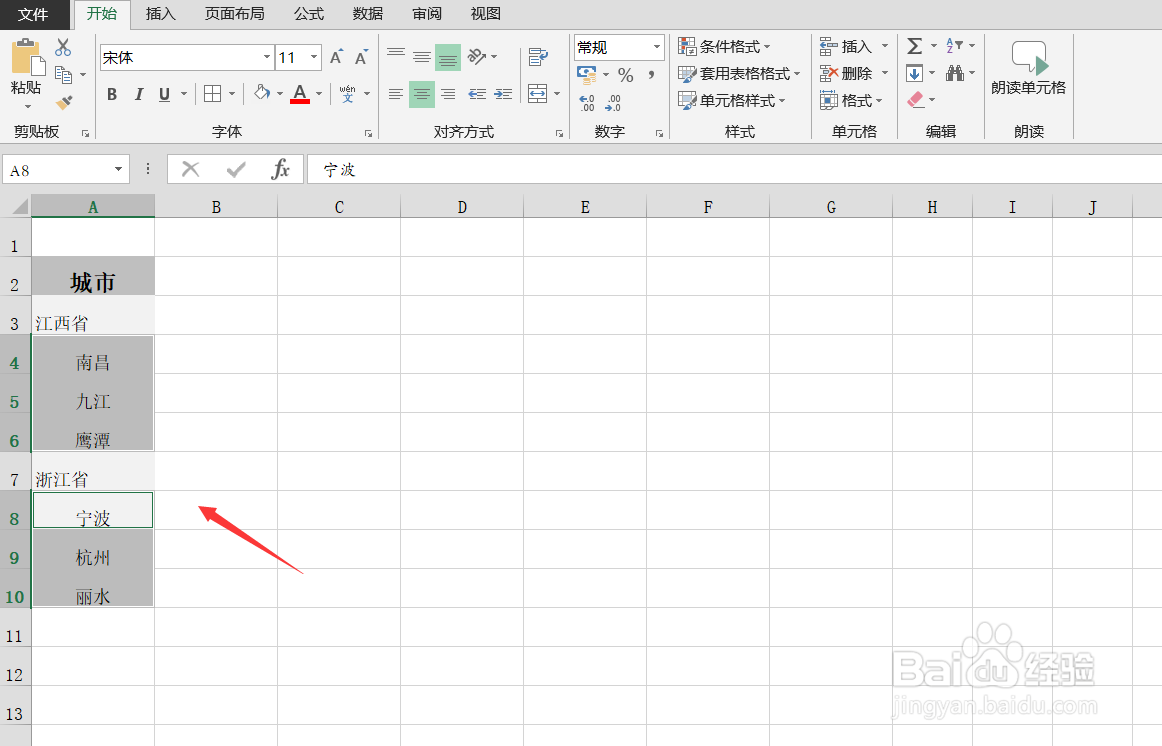Switch to Page Layout (页面布局) tab
Screen dimensions: 1162x746
tap(234, 13)
